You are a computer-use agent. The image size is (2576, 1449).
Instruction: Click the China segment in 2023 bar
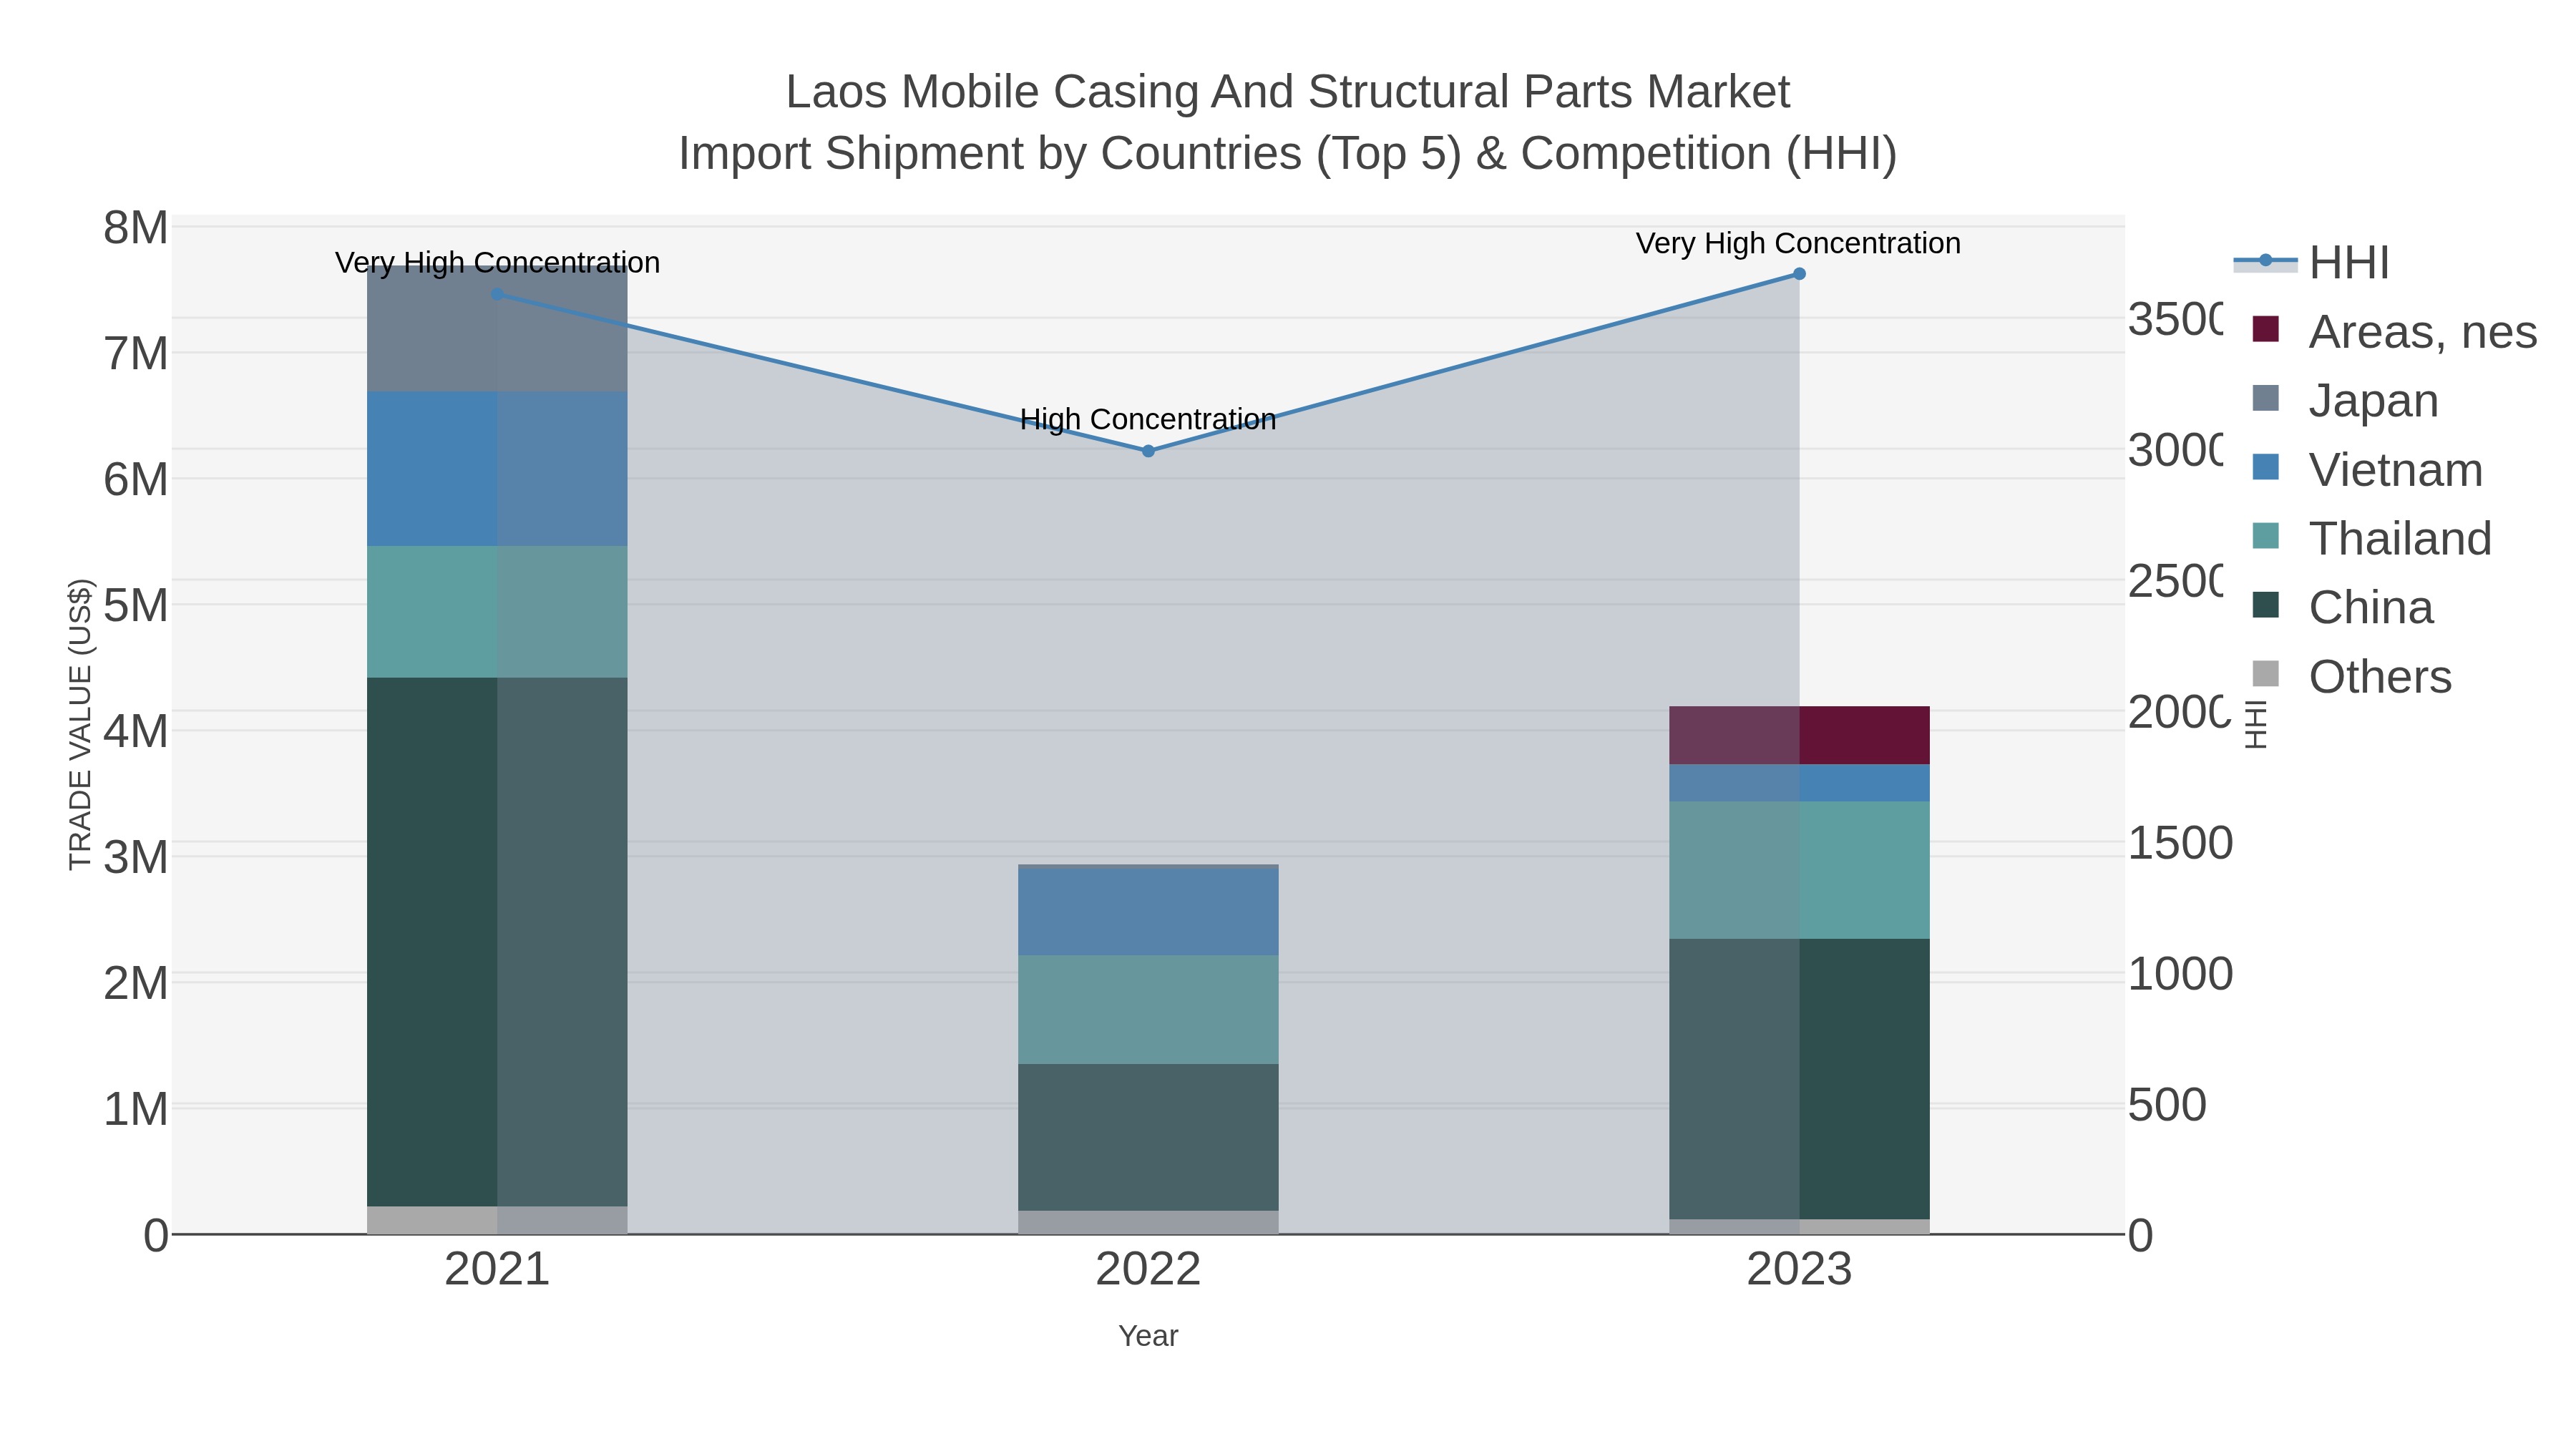pos(1799,1079)
